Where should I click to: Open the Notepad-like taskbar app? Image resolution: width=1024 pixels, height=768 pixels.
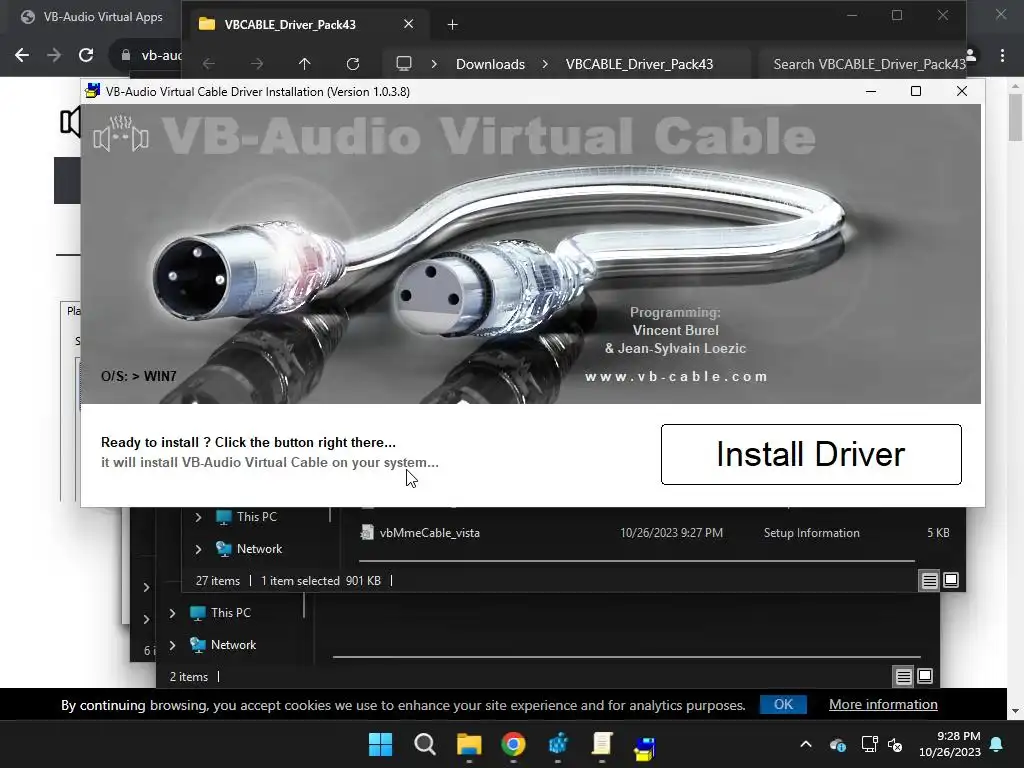601,744
